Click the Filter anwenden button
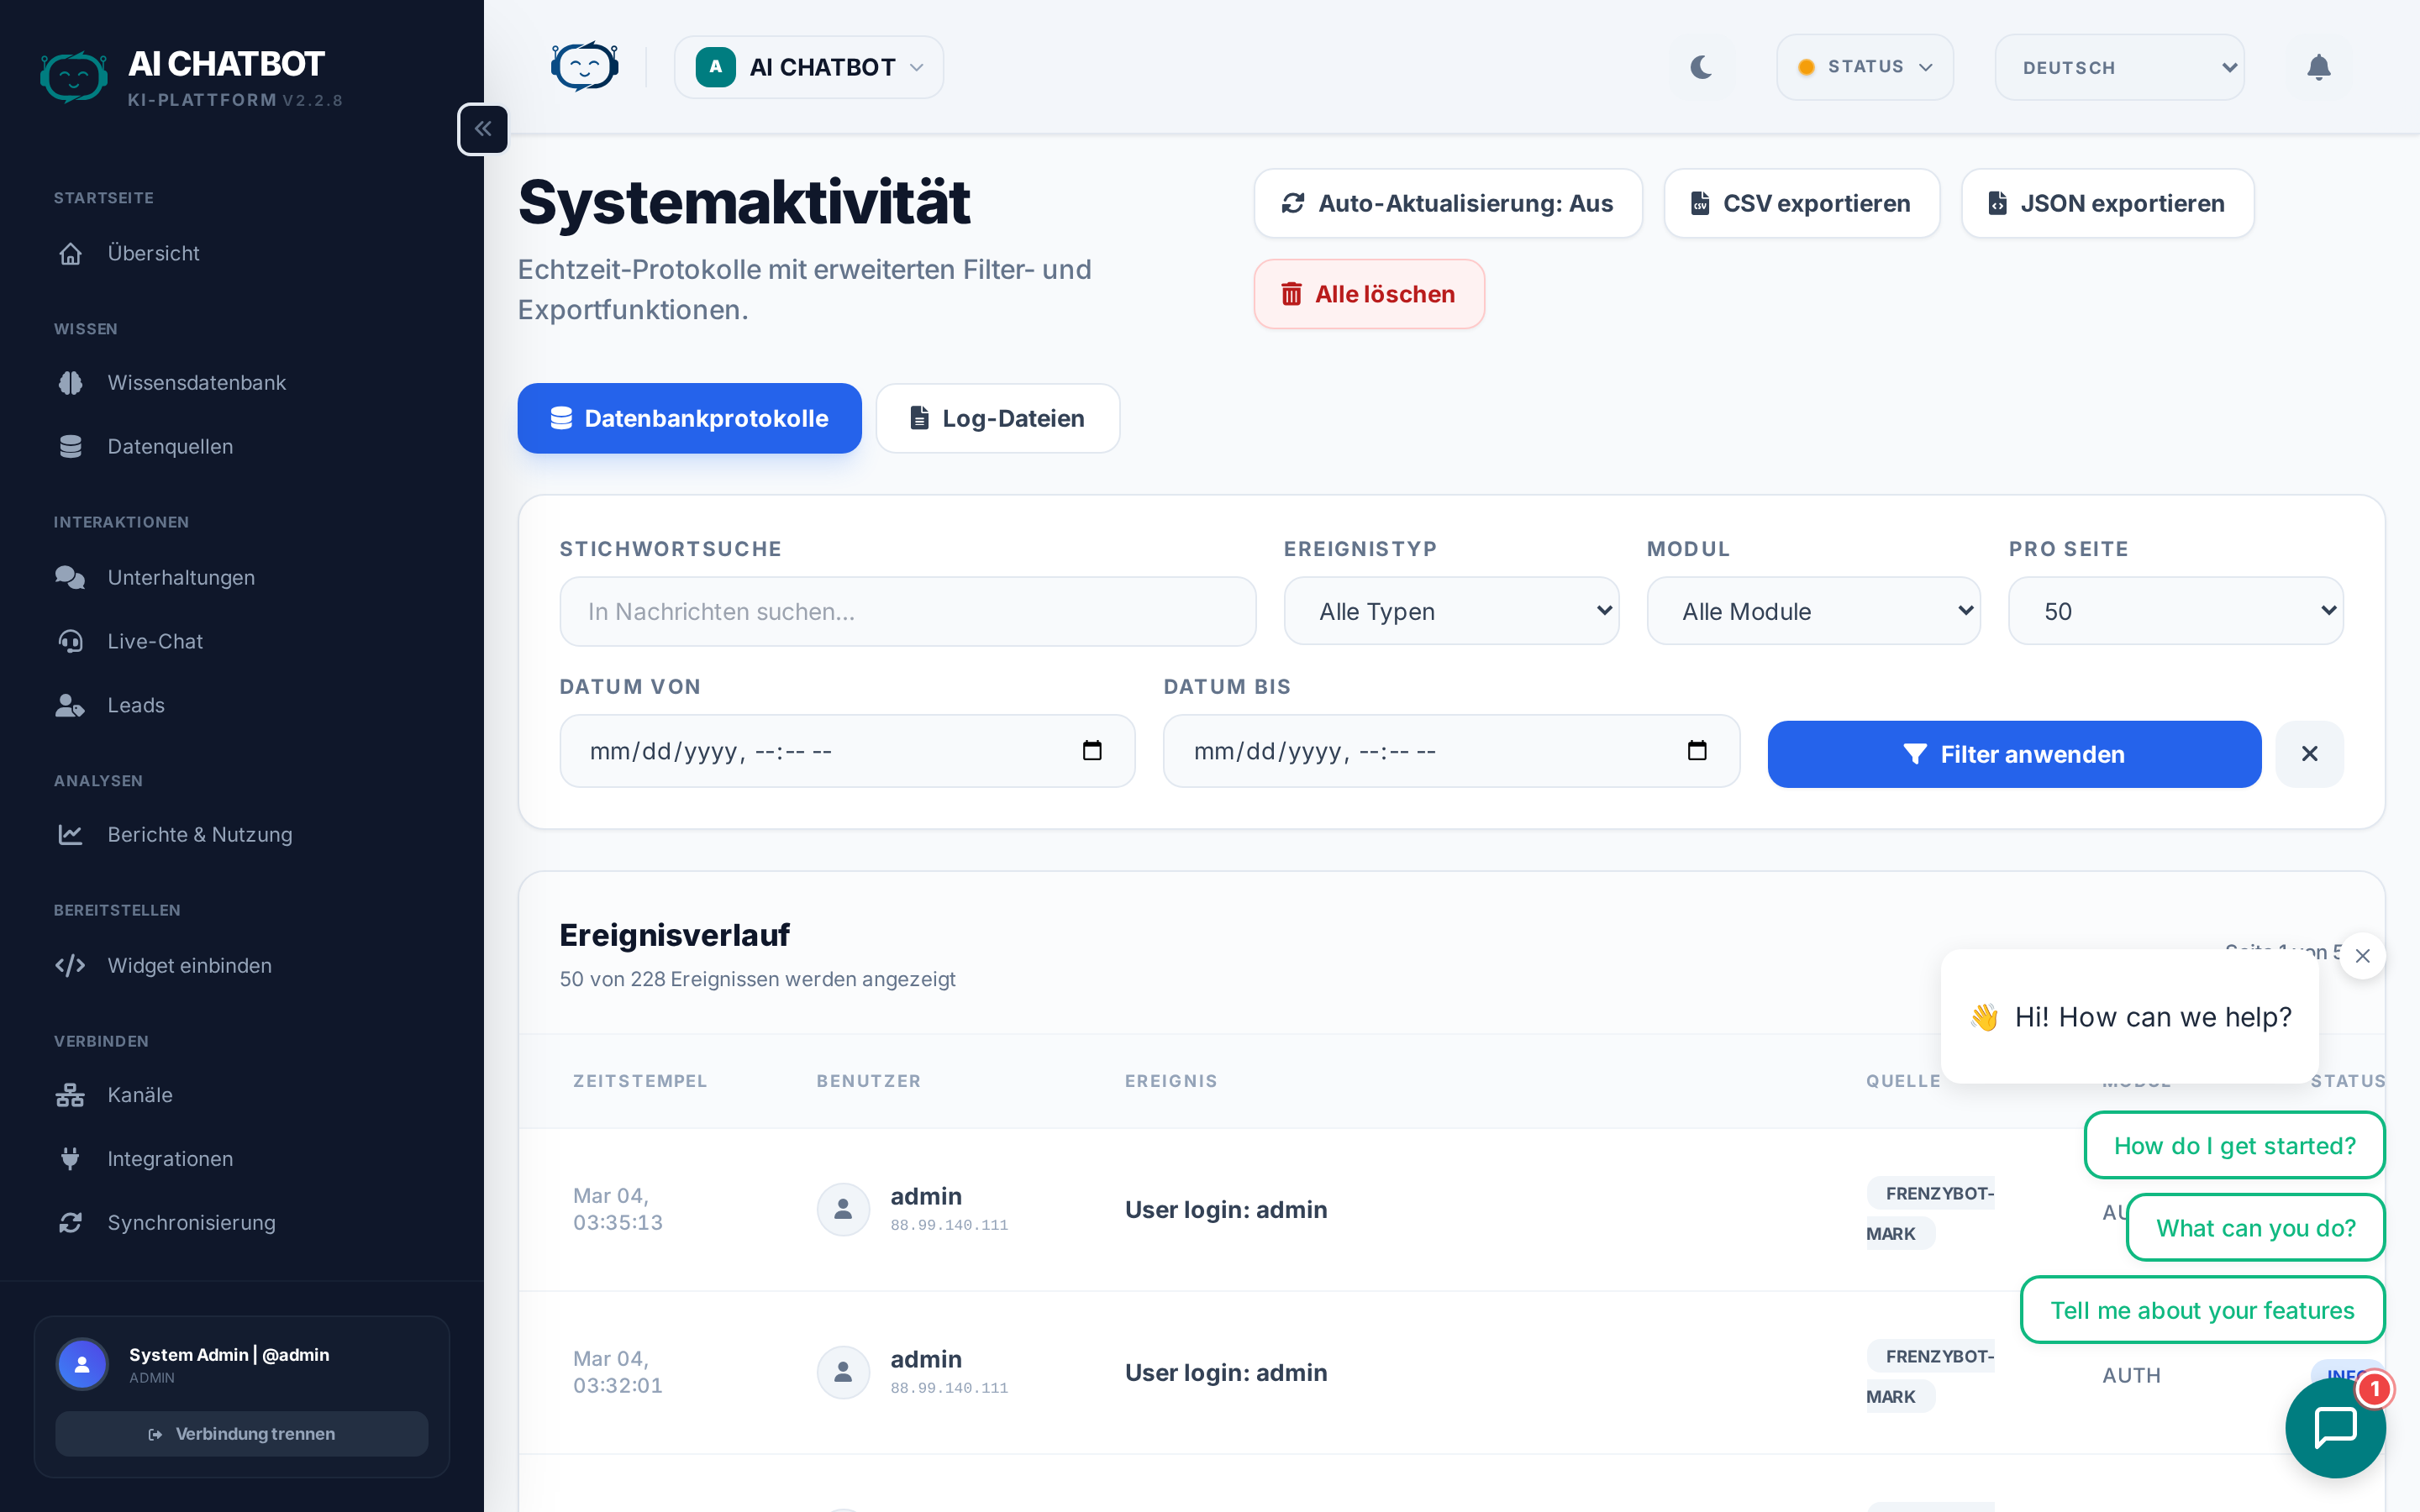The height and width of the screenshot is (1512, 2420). coord(2013,754)
